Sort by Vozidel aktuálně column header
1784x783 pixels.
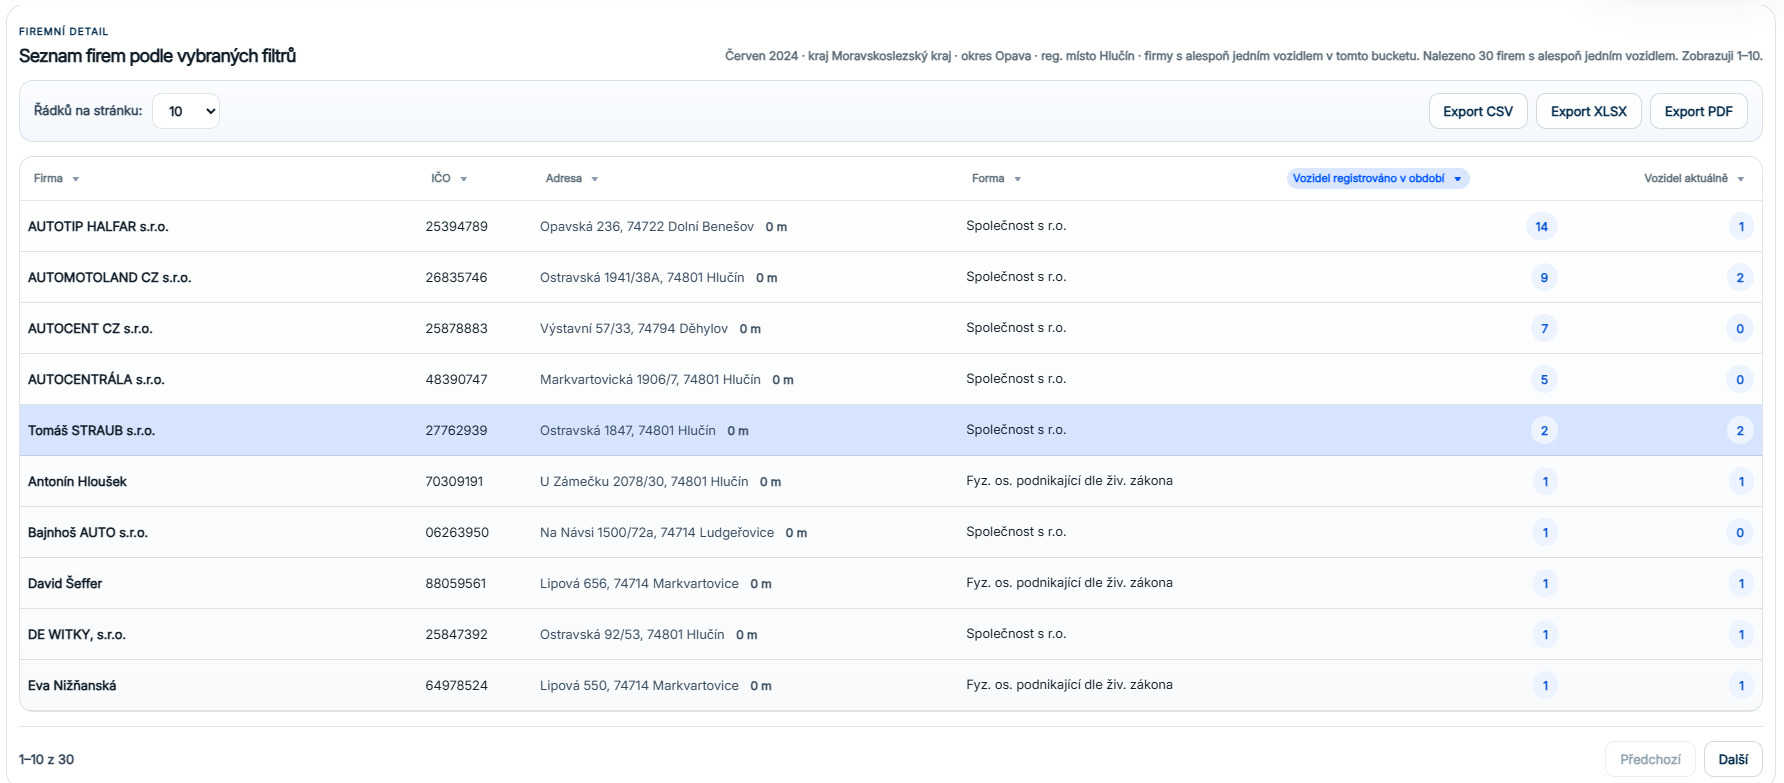pyautogui.click(x=1694, y=178)
